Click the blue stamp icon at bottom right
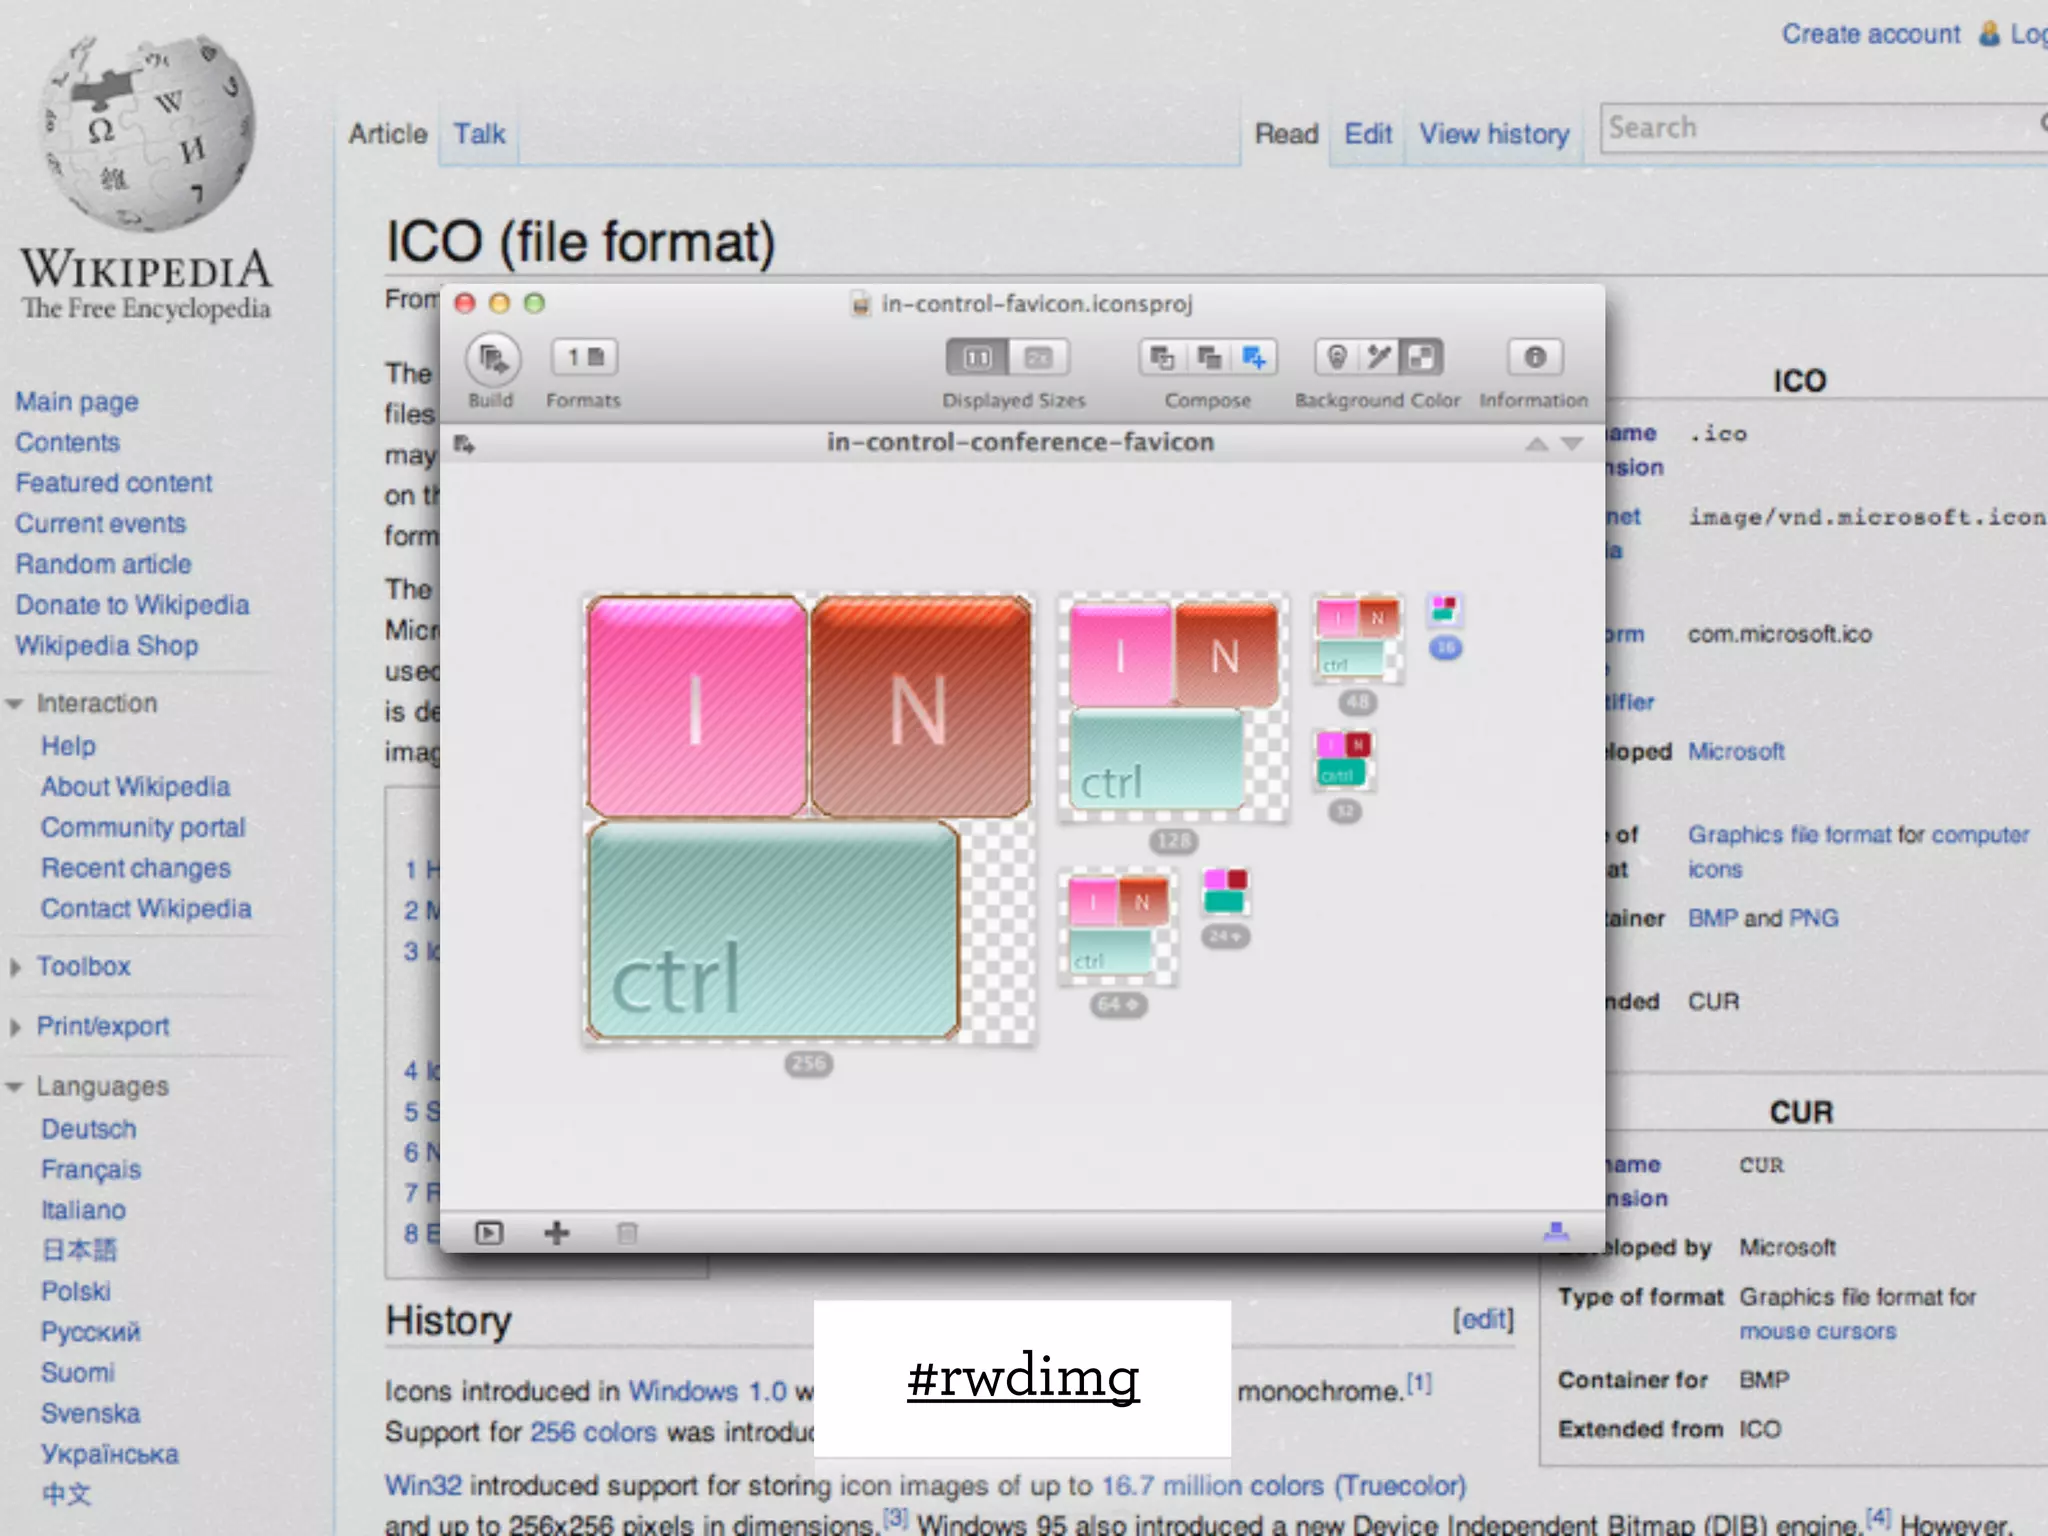Image resolution: width=2048 pixels, height=1536 pixels. [1556, 1232]
